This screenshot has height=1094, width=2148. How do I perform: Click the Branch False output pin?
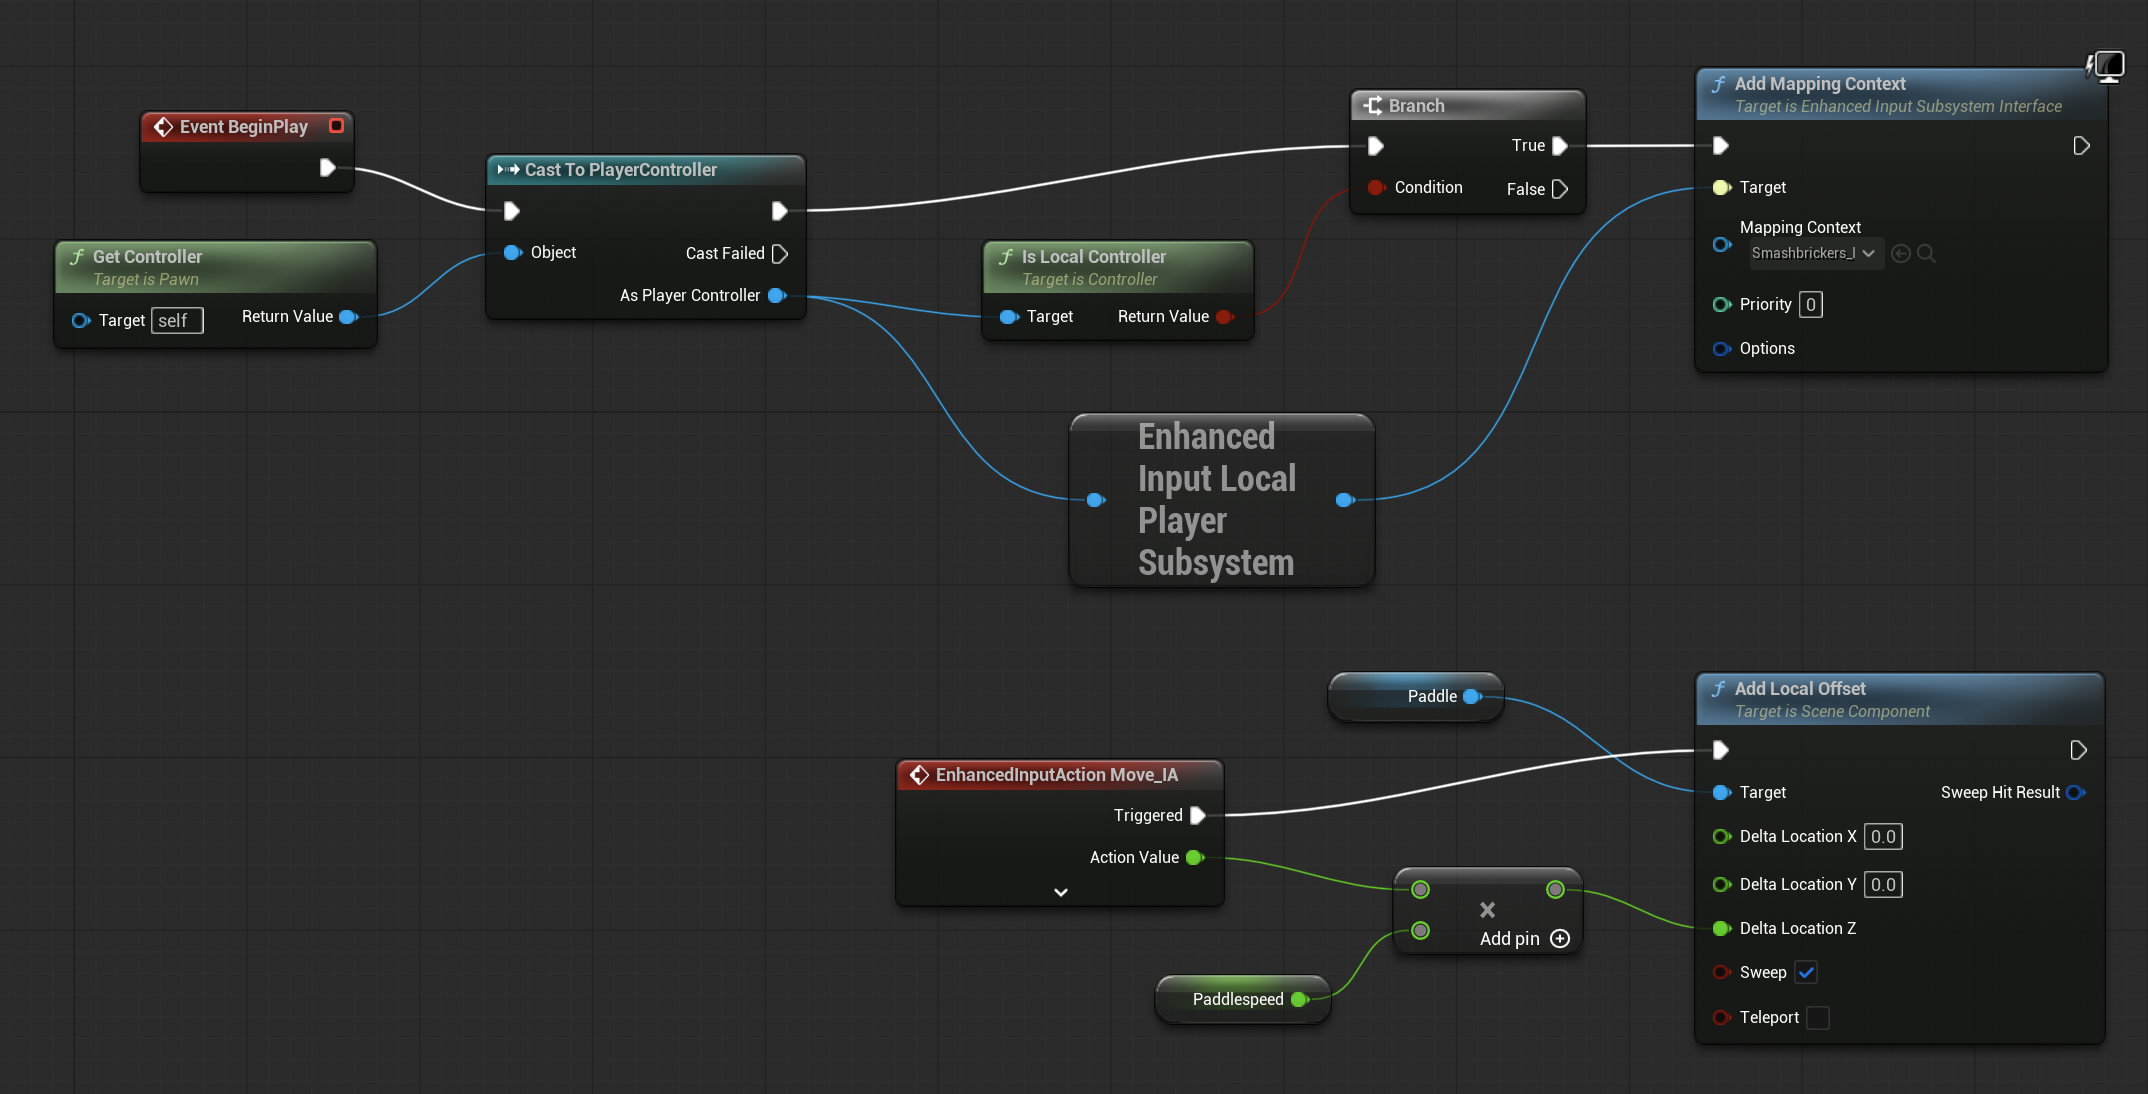[x=1559, y=189]
